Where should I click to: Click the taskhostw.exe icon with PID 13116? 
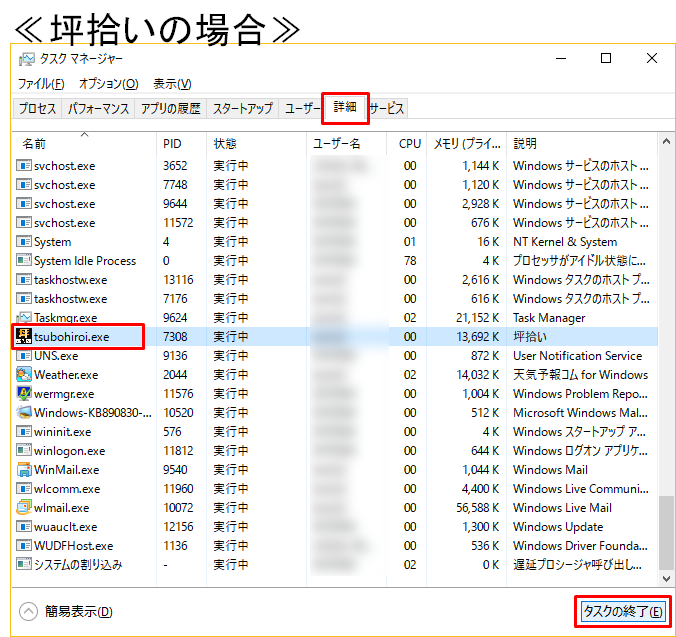coord(24,279)
